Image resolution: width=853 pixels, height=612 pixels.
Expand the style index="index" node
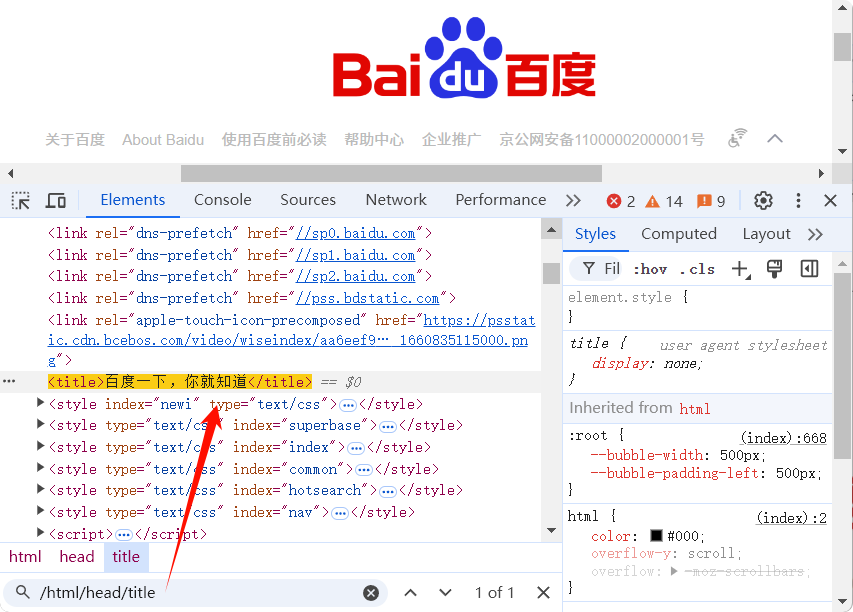(40, 446)
